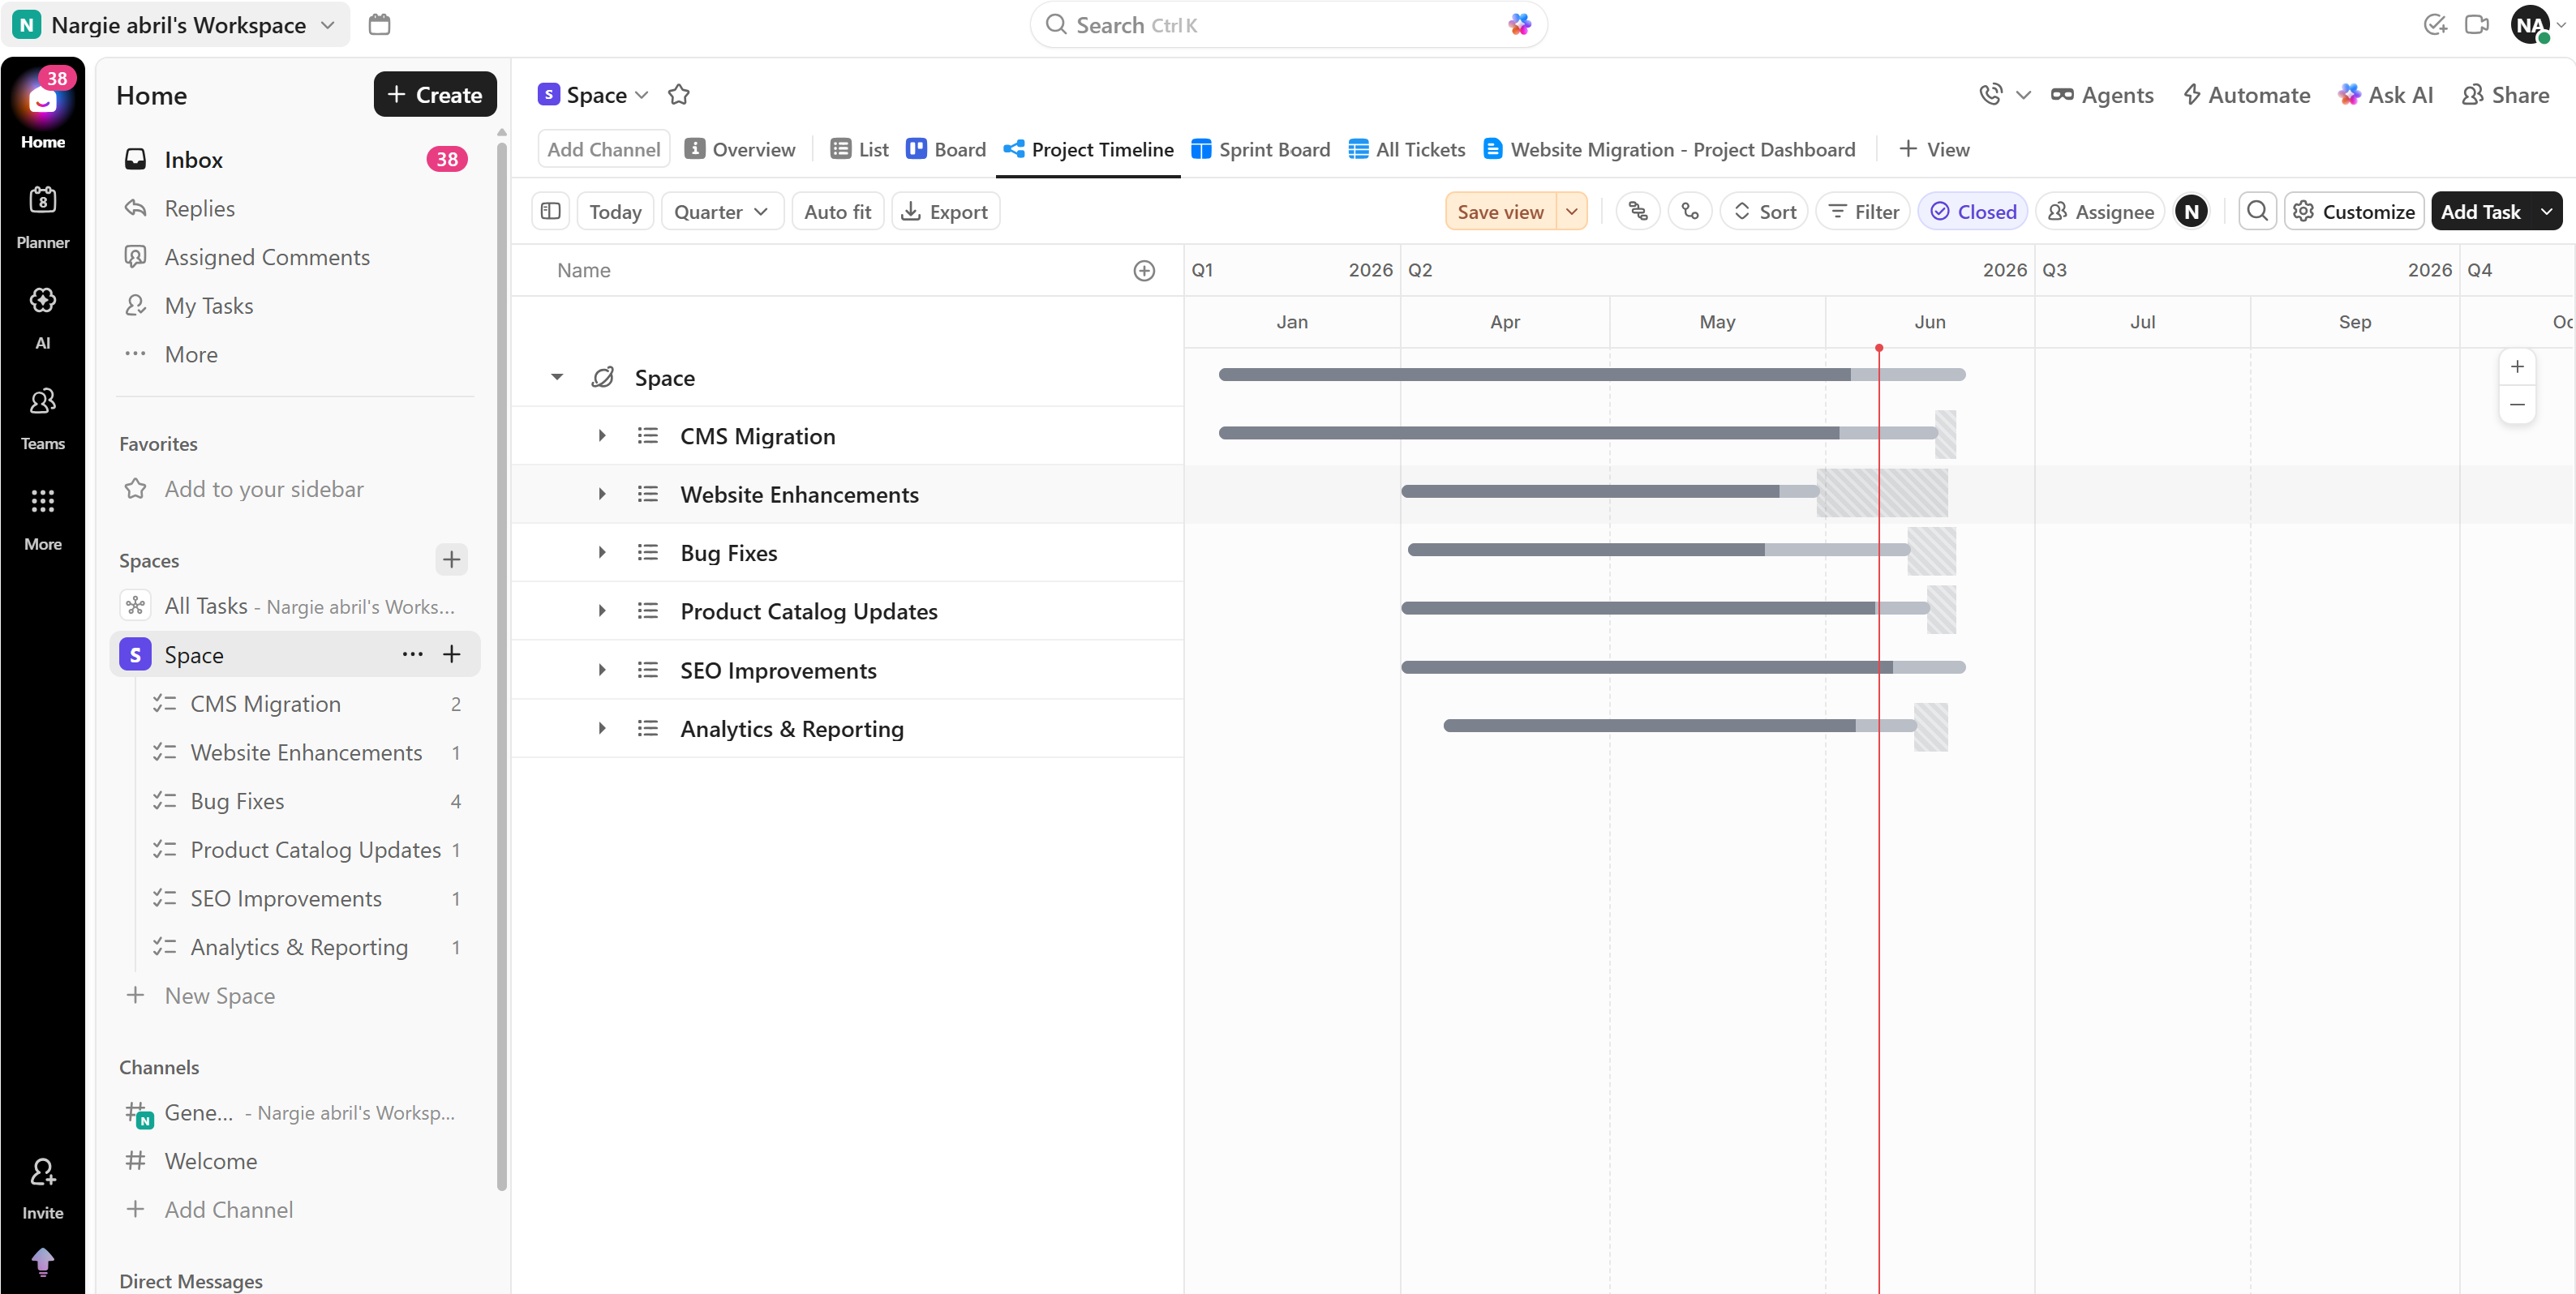Viewport: 2576px width, 1294px height.
Task: Expand the CMS Migration list row
Action: tap(602, 435)
